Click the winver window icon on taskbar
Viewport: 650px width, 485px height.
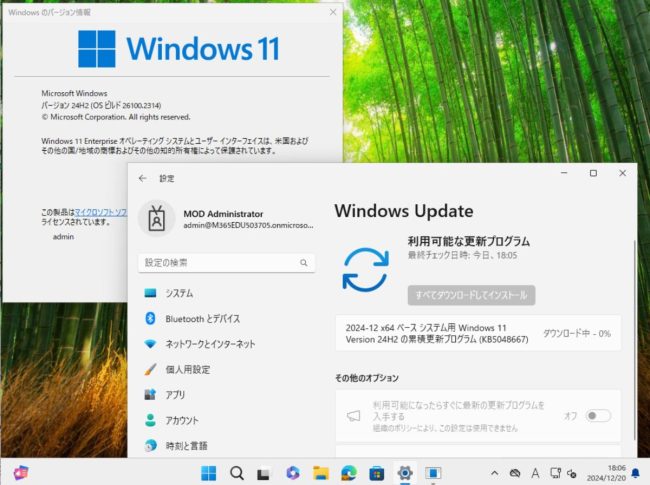[433, 473]
